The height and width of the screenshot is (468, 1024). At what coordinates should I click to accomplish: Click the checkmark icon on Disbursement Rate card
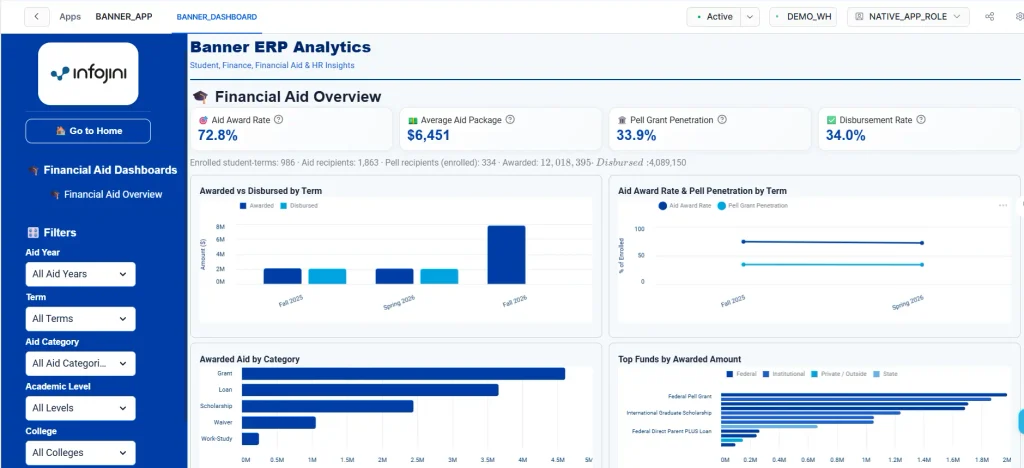click(831, 120)
